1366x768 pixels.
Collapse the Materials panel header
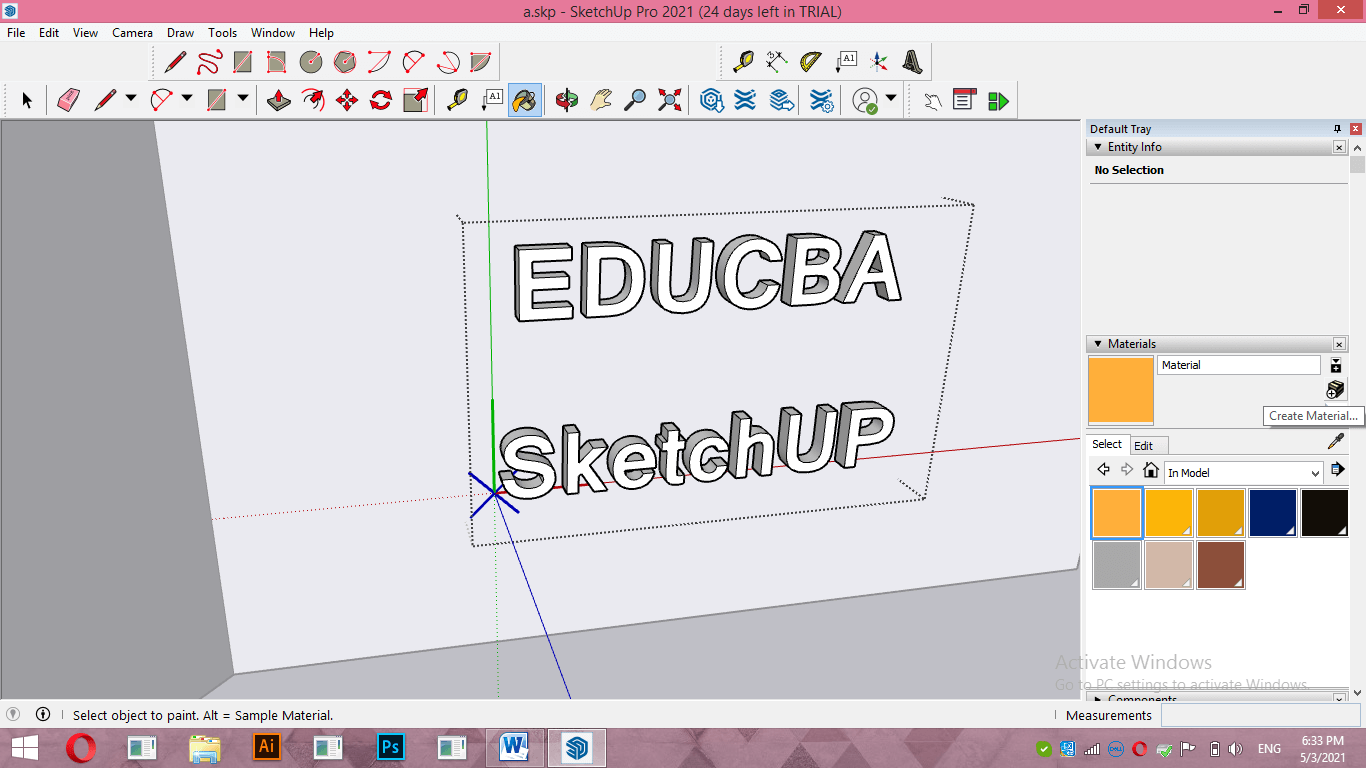pos(1098,344)
